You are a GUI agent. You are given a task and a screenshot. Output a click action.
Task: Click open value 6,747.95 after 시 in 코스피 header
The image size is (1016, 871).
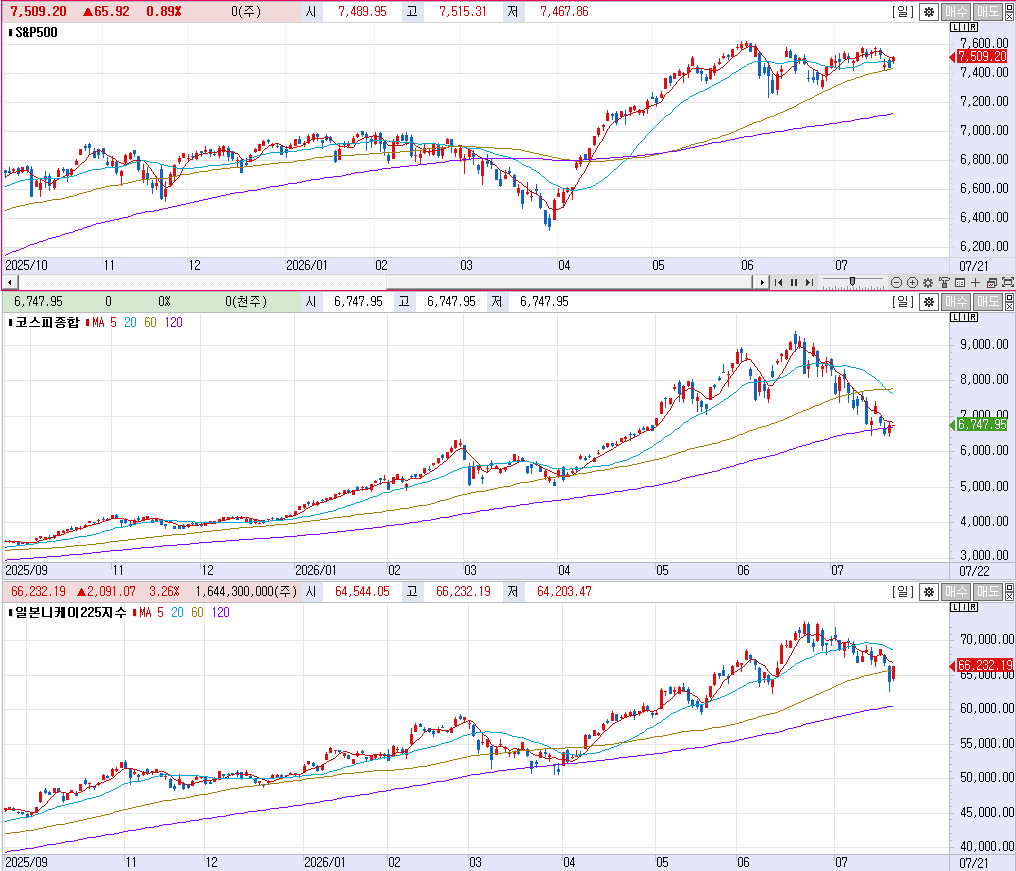[358, 301]
